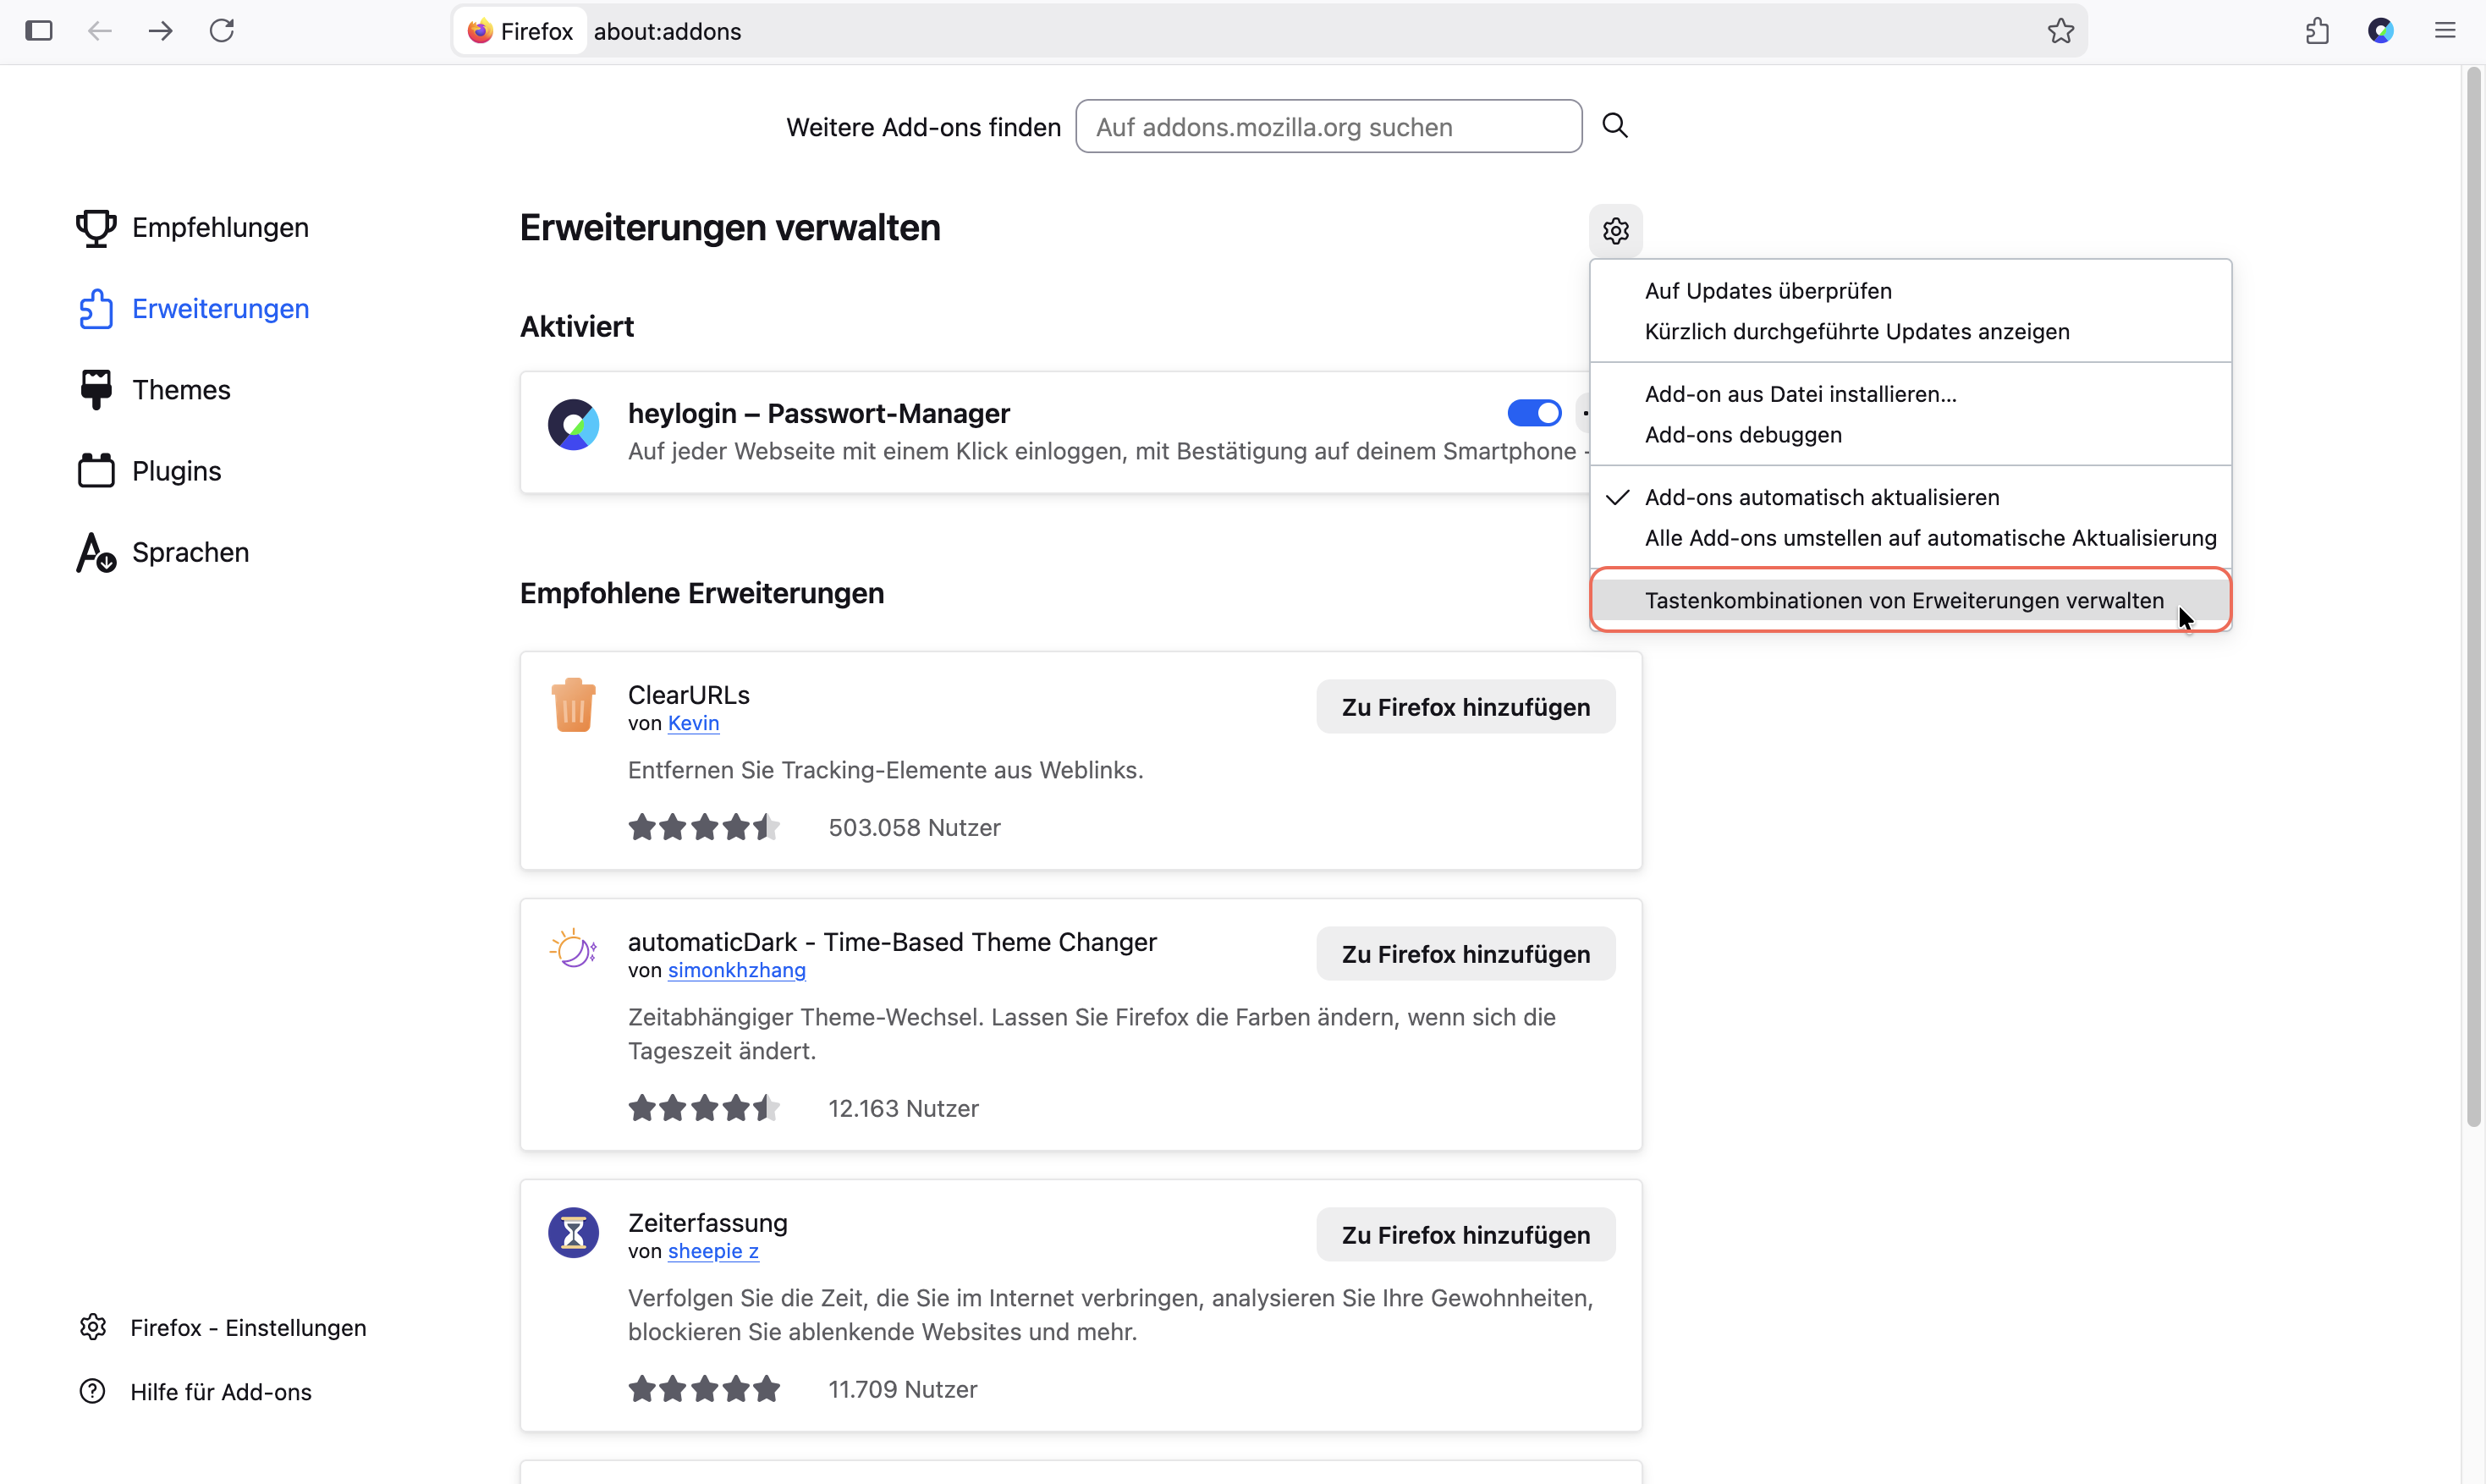Image resolution: width=2486 pixels, height=1484 pixels.
Task: Focus the addons.mozilla.org search field
Action: pos(1329,126)
